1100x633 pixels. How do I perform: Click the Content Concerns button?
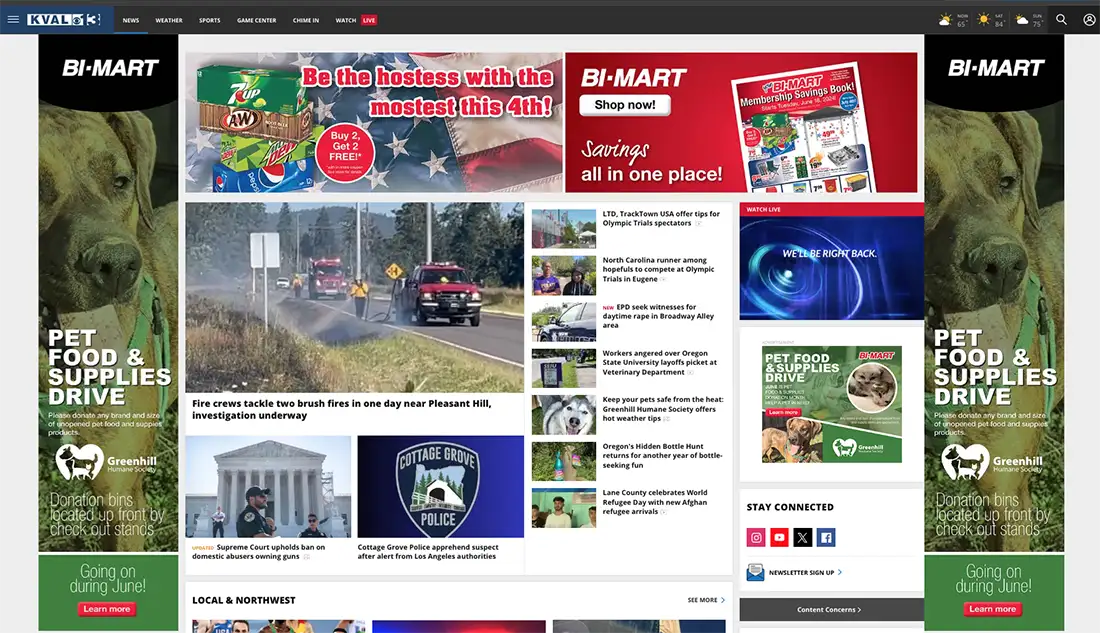[831, 609]
